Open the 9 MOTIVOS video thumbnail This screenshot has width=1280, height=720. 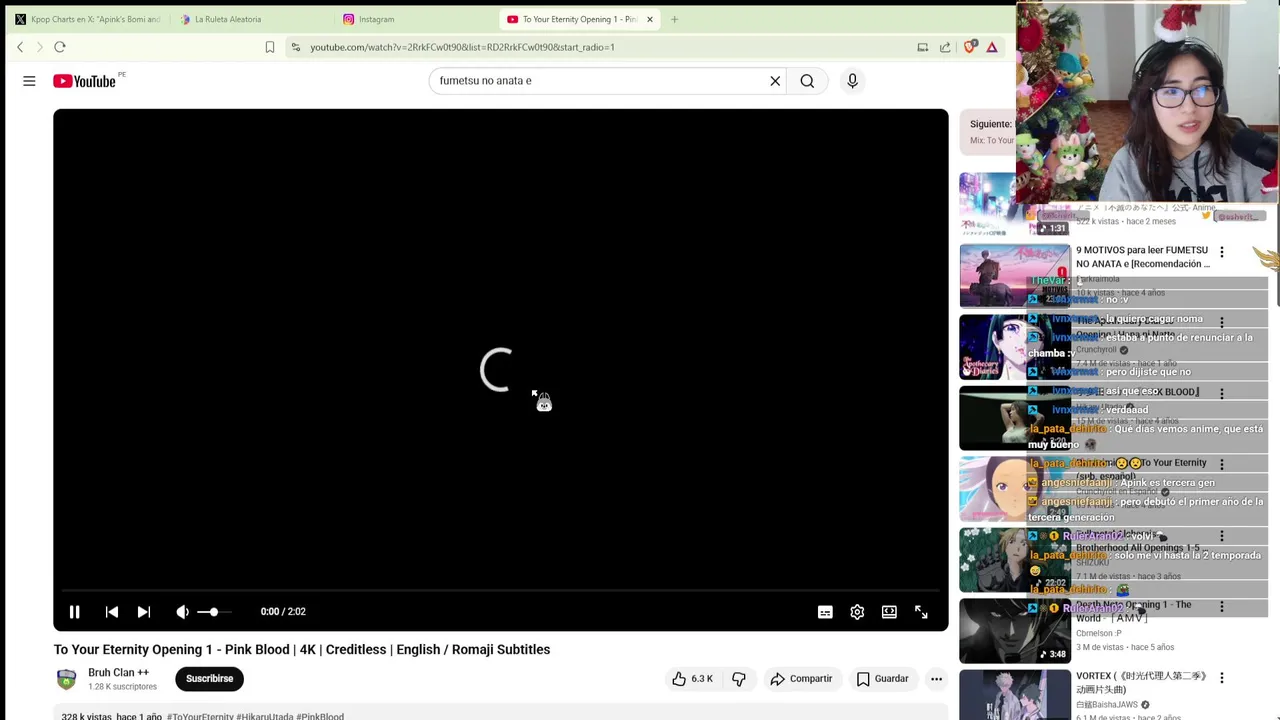[x=1015, y=276]
